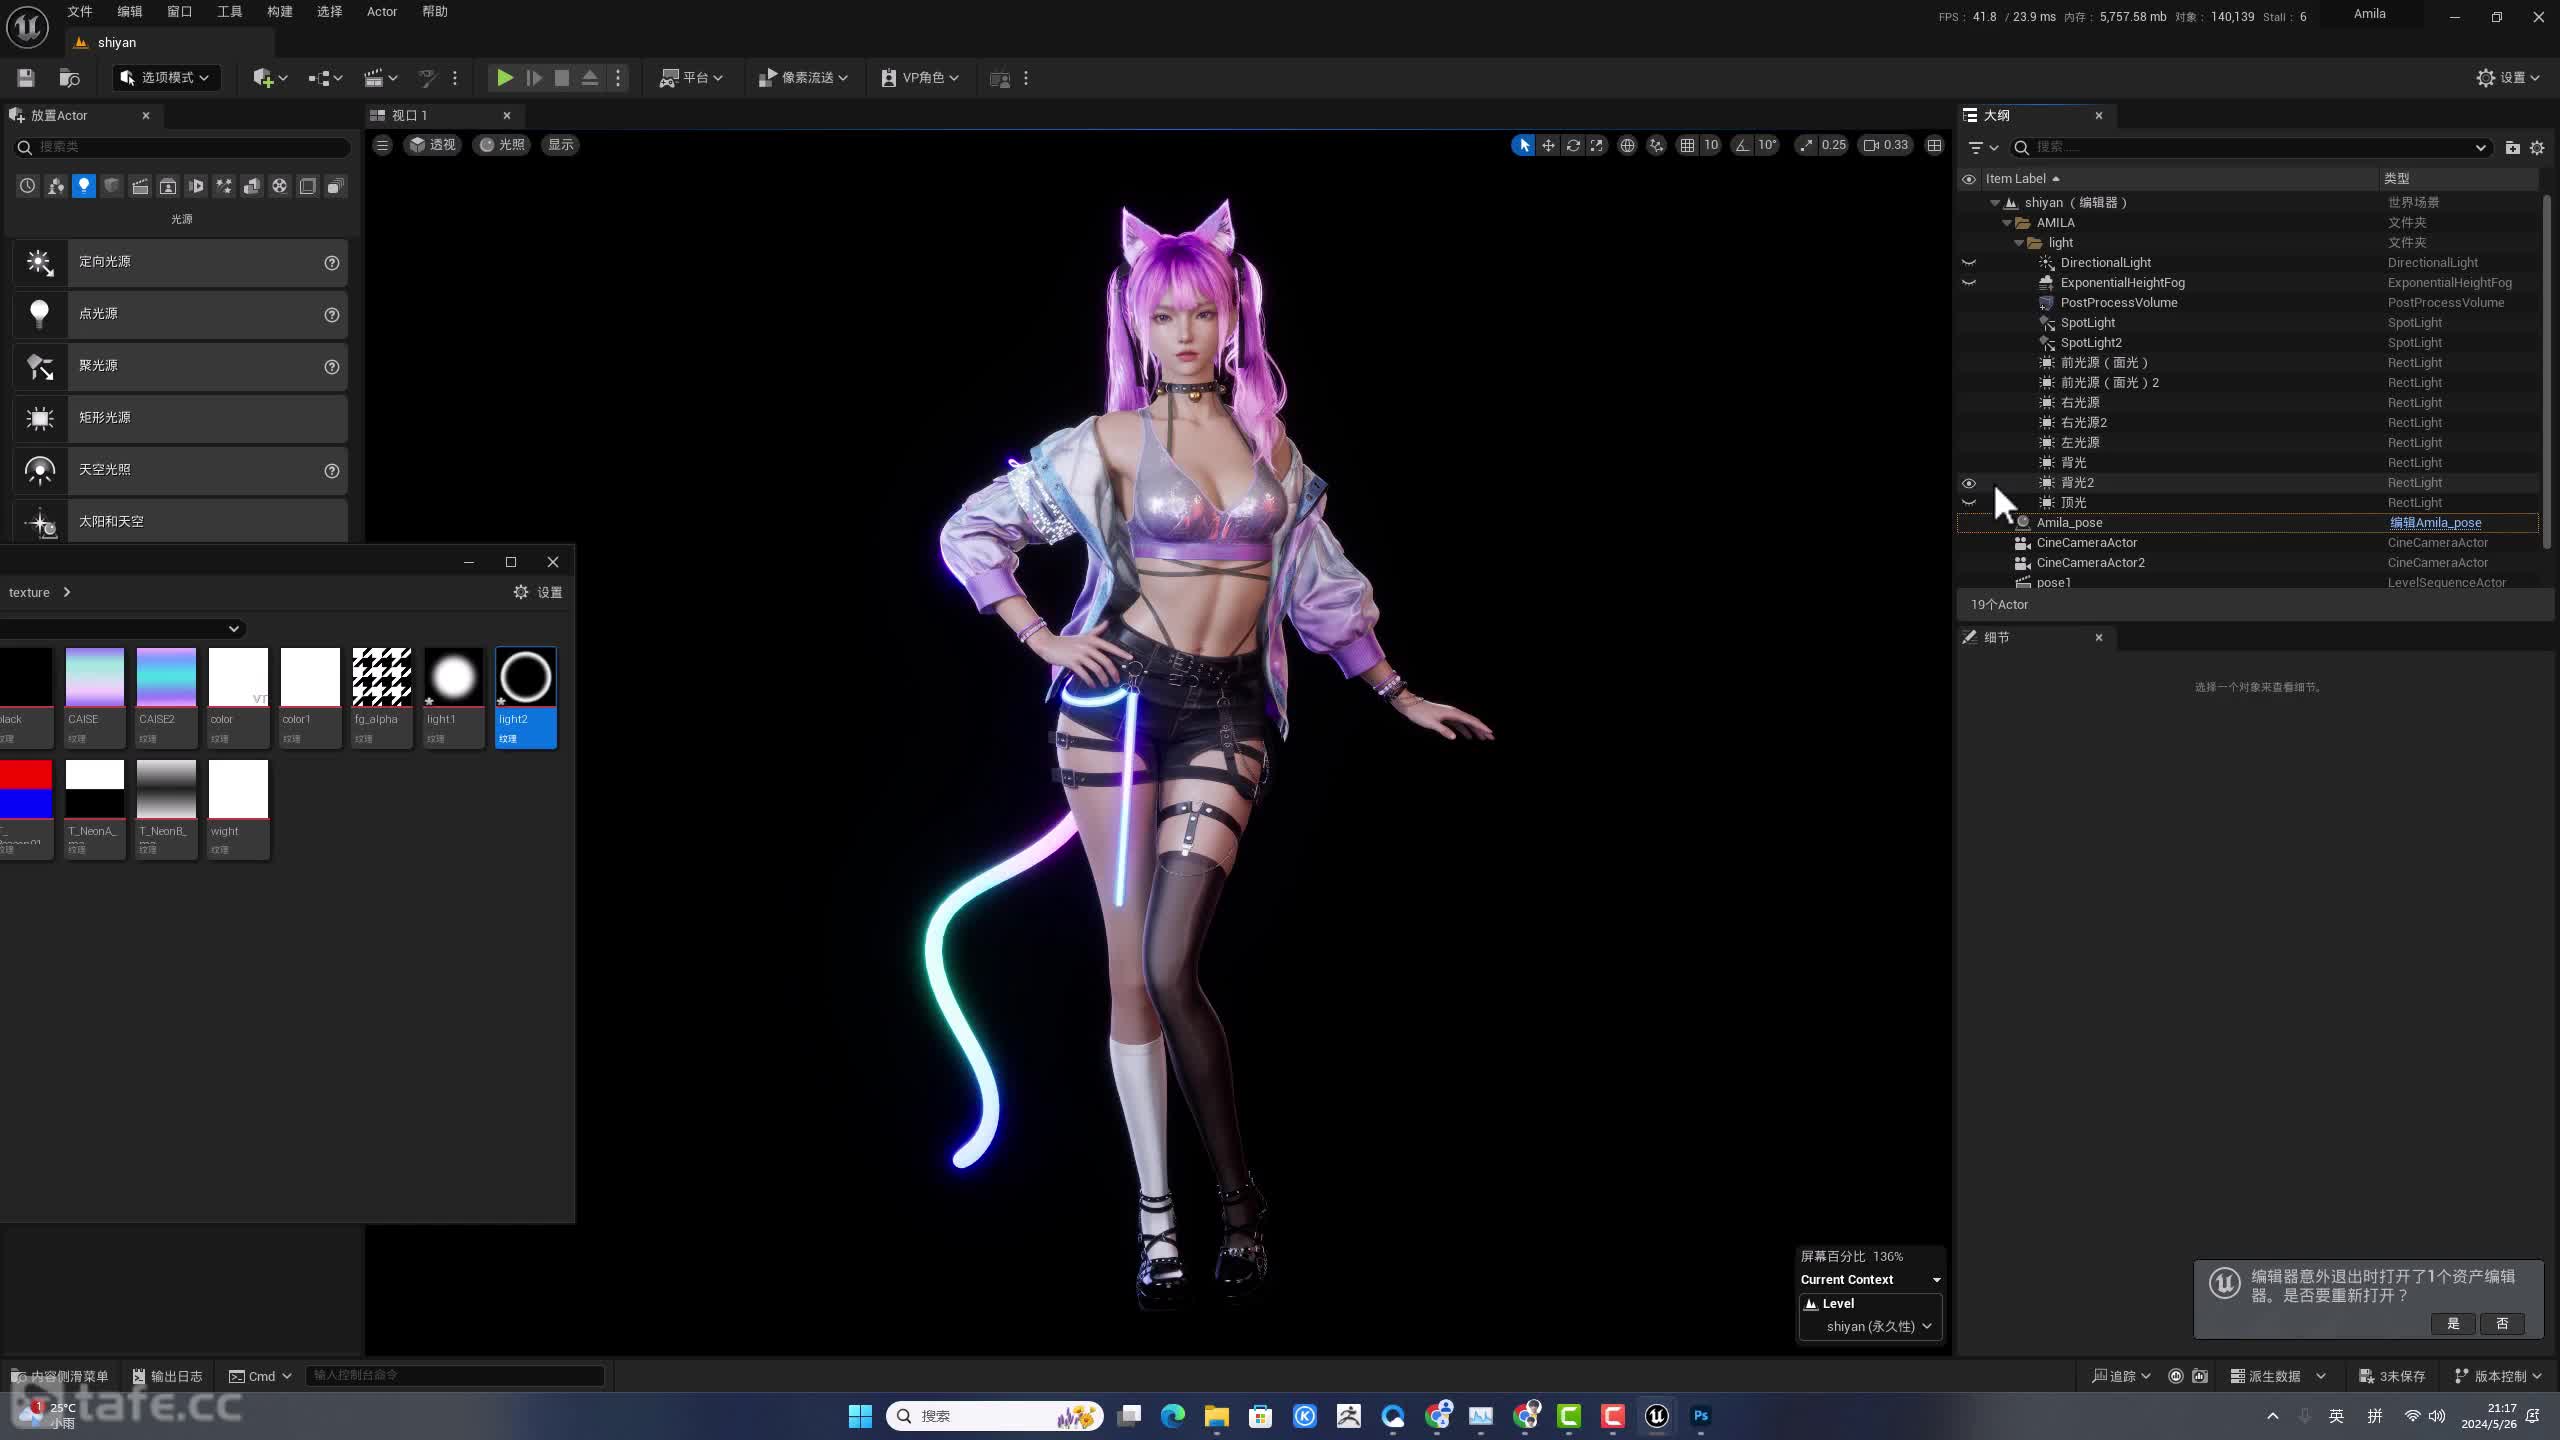Open the cinematics clapperboard menu
This screenshot has height=1440, width=2560.
point(380,78)
